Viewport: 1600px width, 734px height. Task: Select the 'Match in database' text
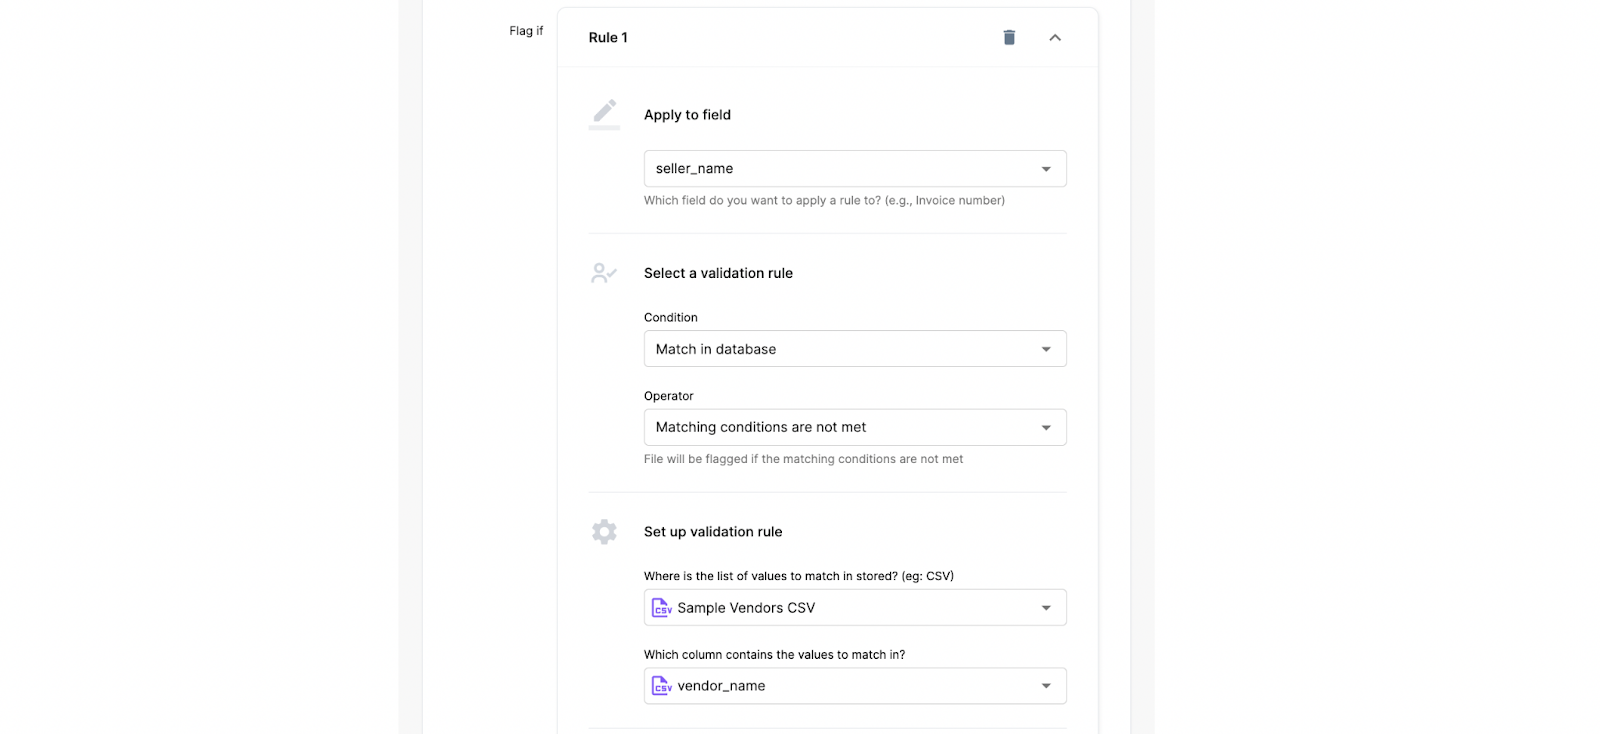tap(716, 349)
